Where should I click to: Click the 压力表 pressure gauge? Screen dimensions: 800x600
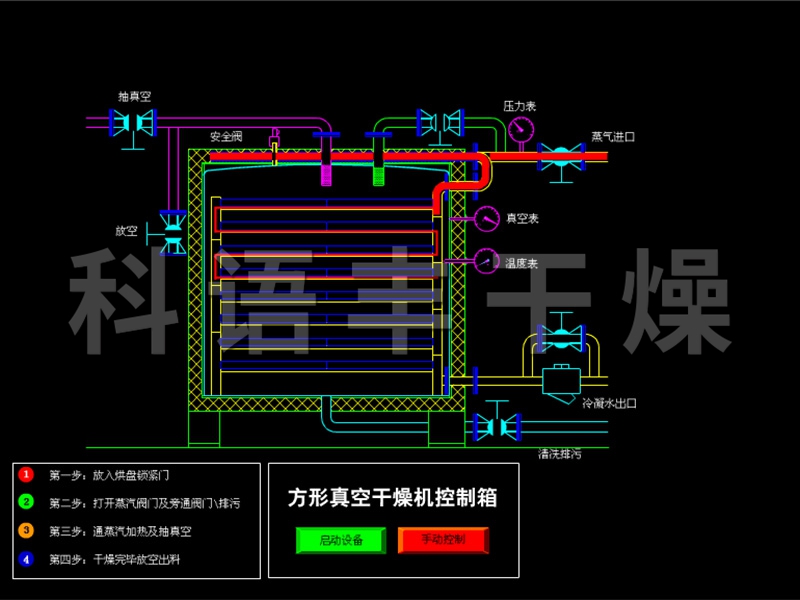[521, 130]
